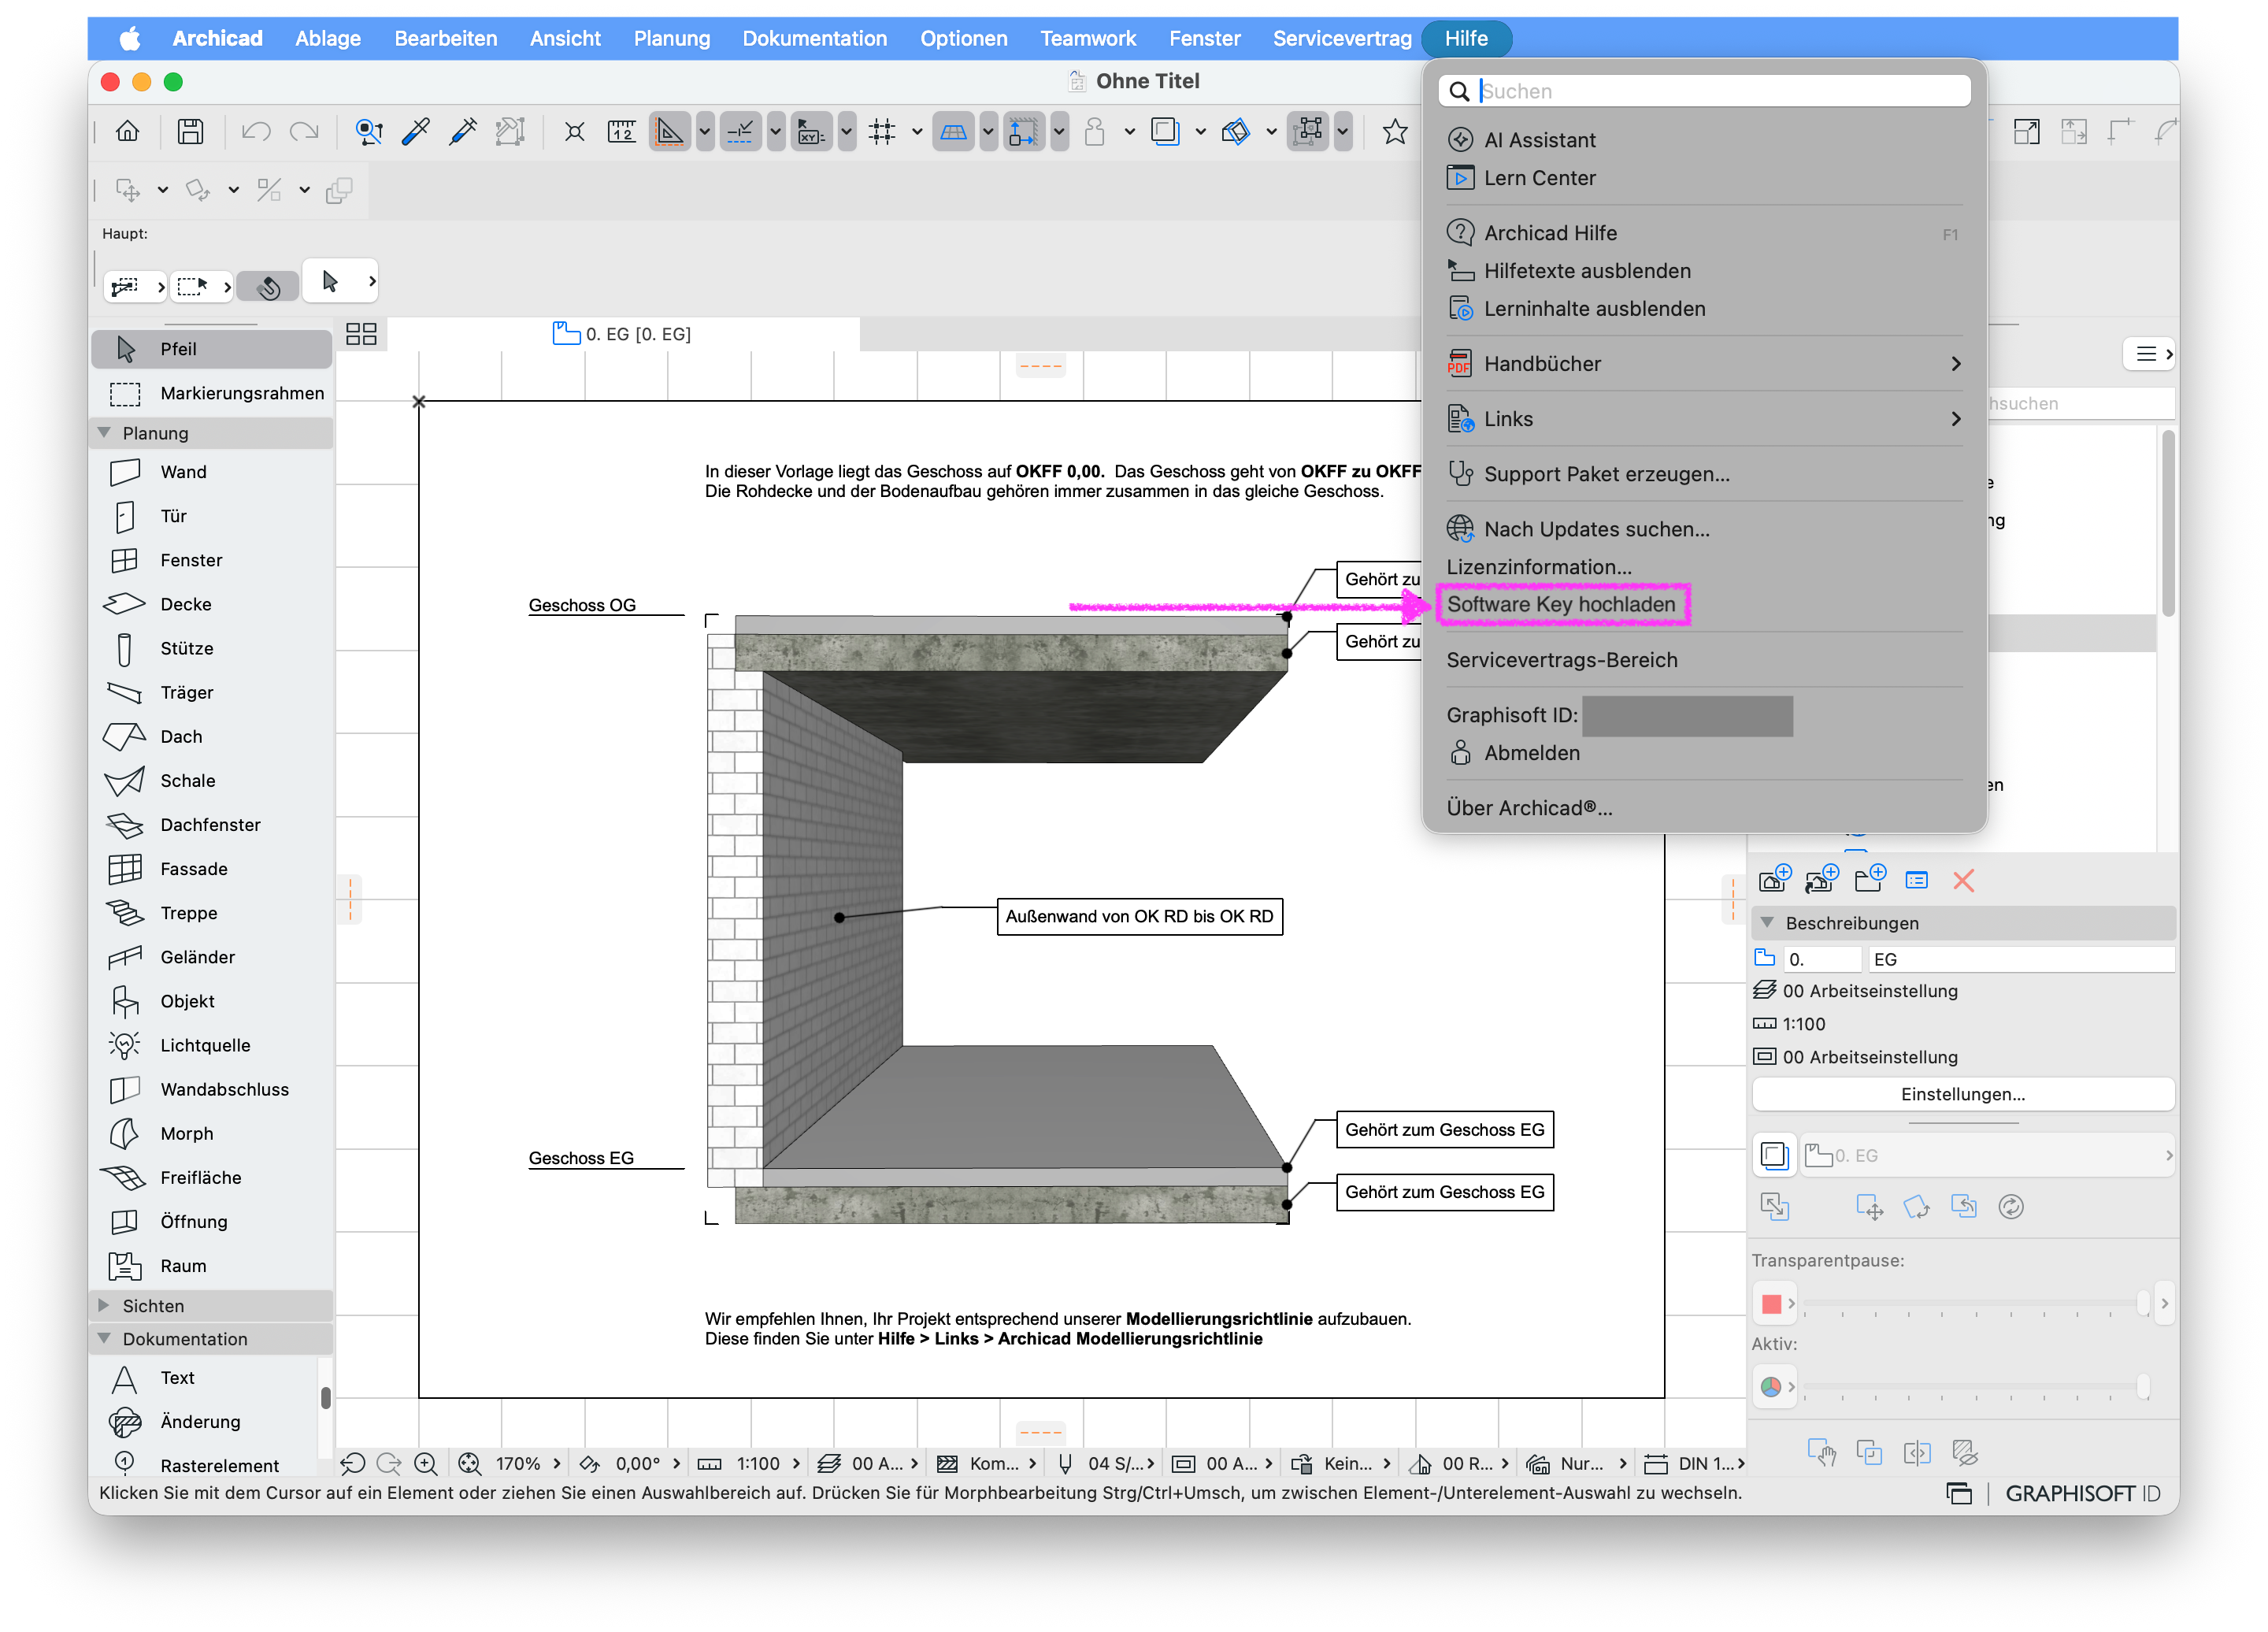The image size is (2268, 1632).
Task: Toggle the grid snap button
Action: pyautogui.click(x=882, y=131)
